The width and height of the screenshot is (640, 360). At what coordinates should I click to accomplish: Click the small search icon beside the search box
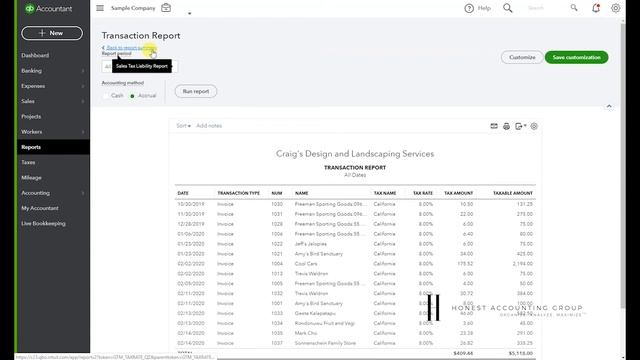tap(574, 8)
